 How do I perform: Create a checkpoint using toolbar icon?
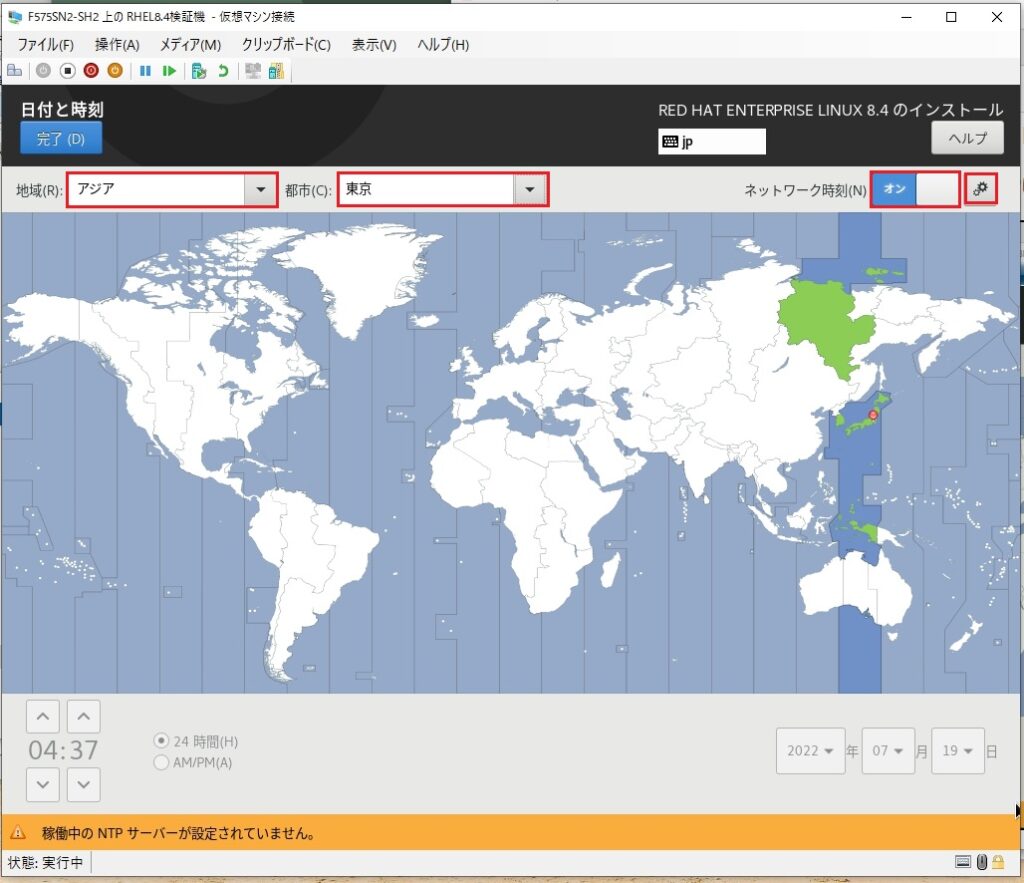pos(199,71)
